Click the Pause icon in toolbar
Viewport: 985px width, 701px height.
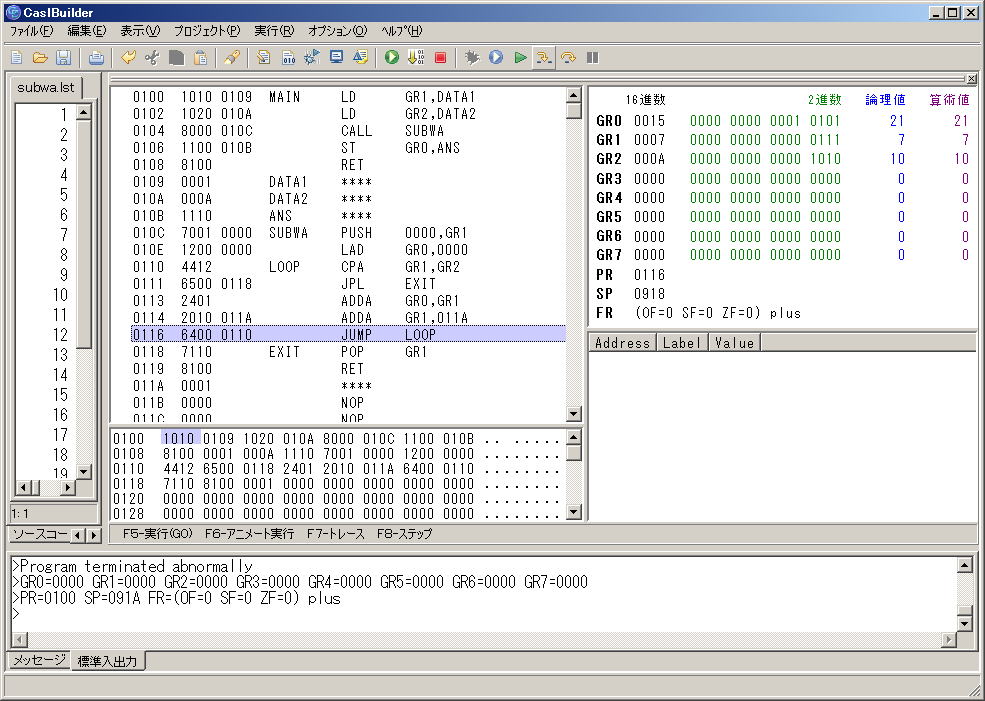pos(593,58)
